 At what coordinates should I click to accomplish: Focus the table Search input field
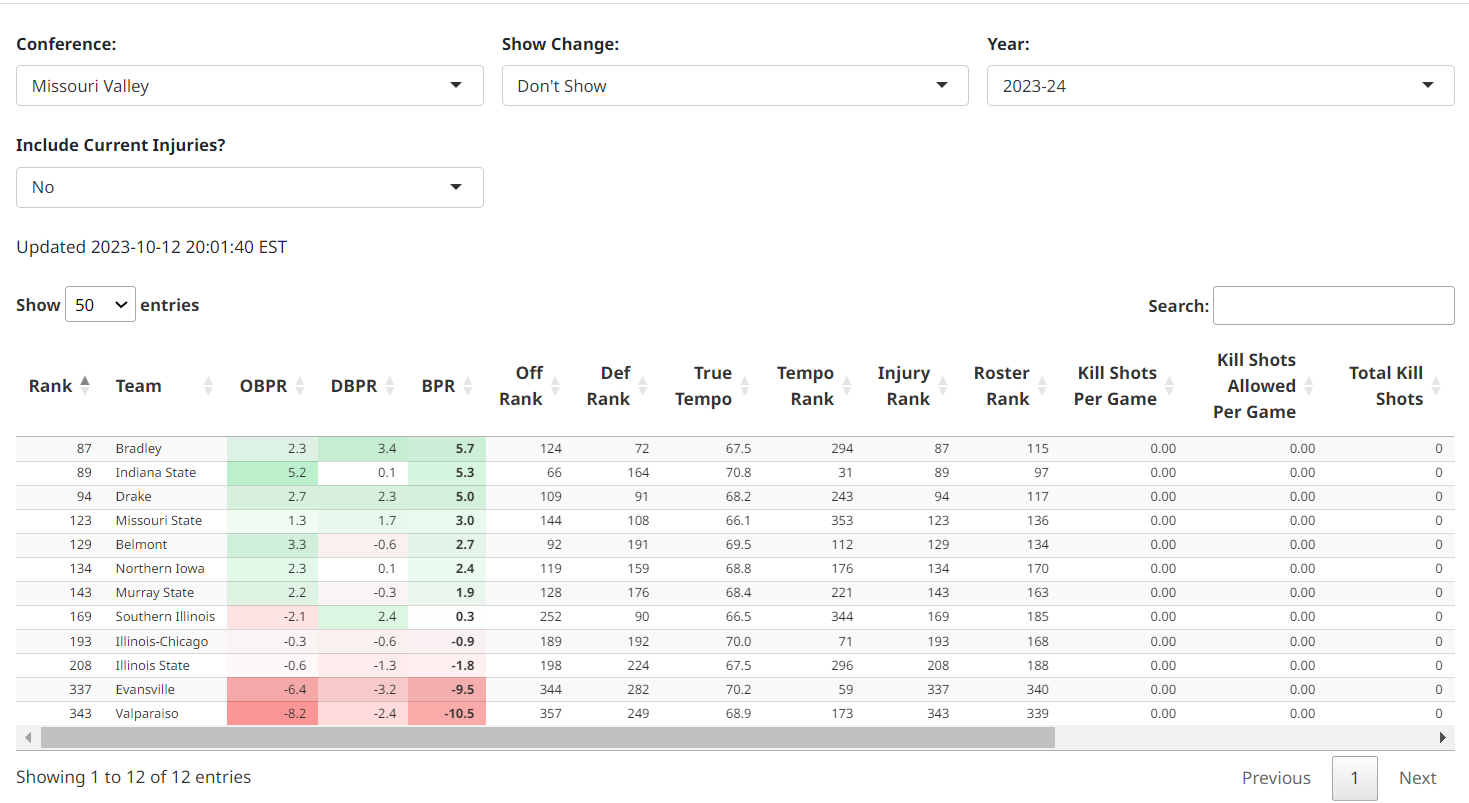tap(1334, 306)
